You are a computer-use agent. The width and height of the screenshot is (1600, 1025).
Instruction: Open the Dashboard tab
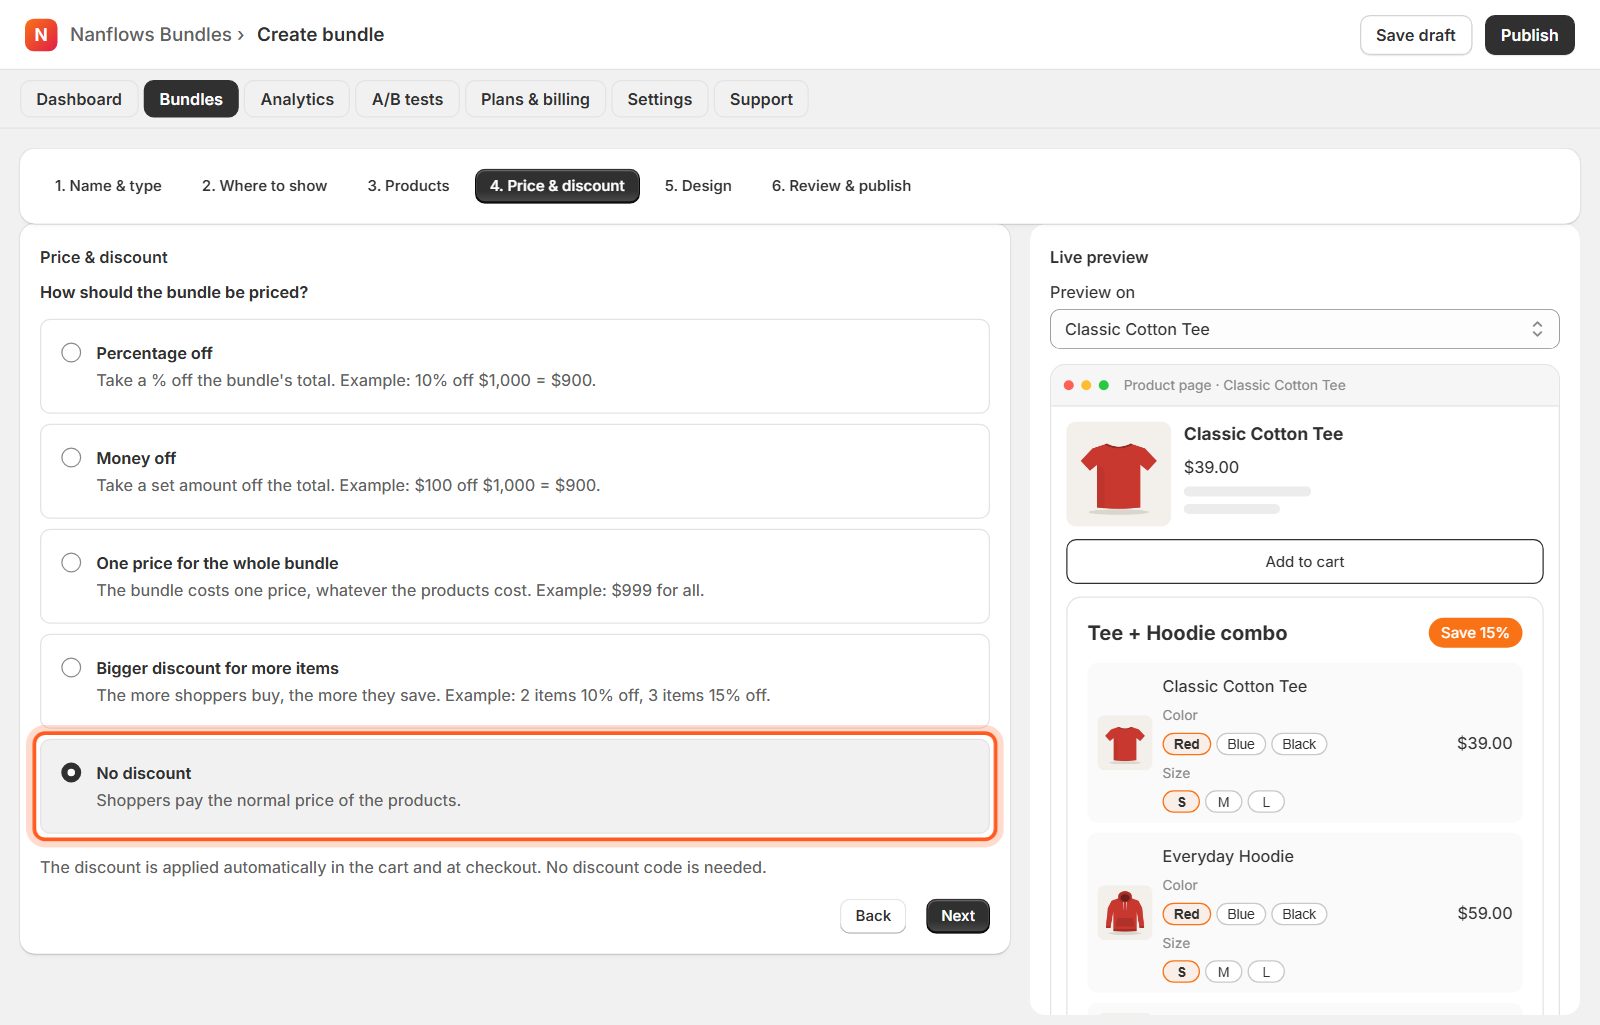[79, 99]
